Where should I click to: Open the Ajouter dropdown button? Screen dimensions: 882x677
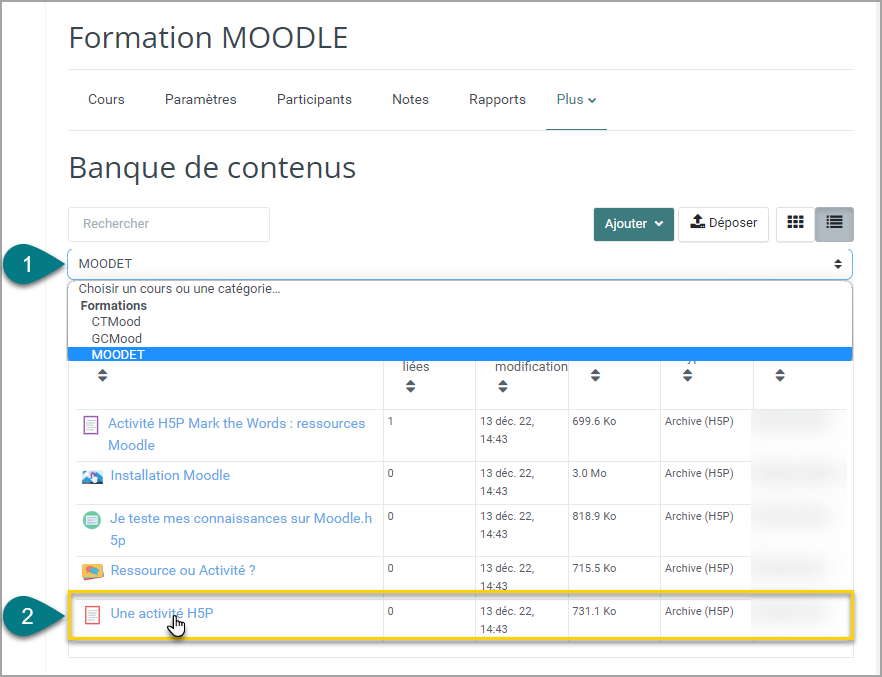click(633, 224)
